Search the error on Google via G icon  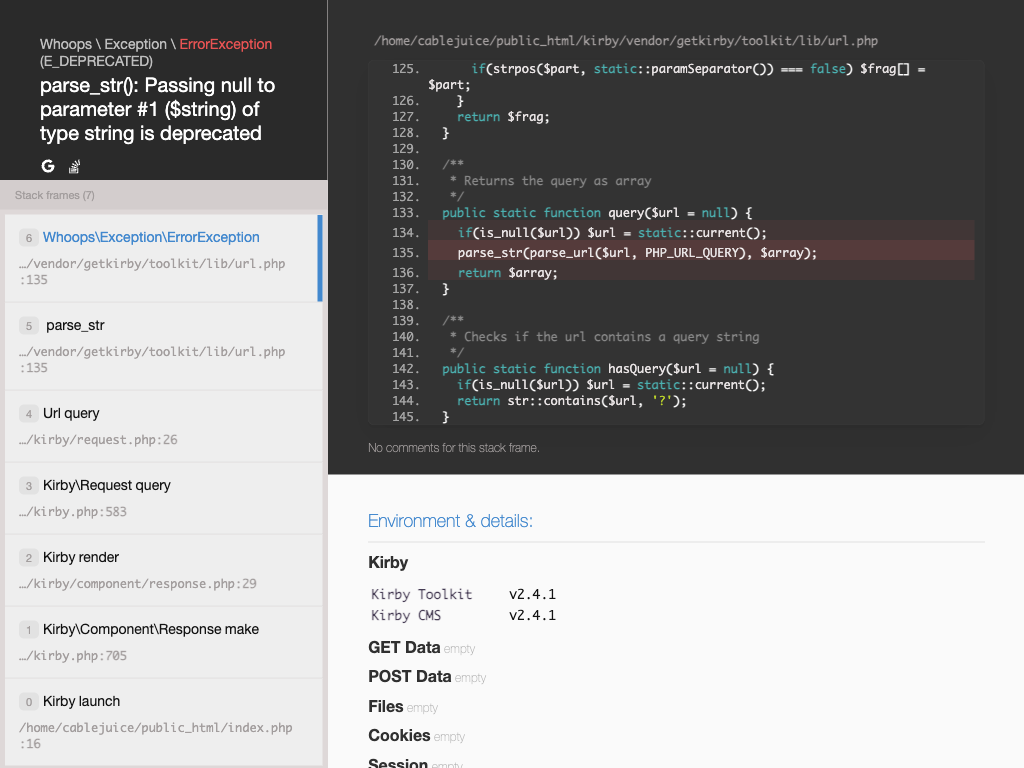(x=48, y=166)
